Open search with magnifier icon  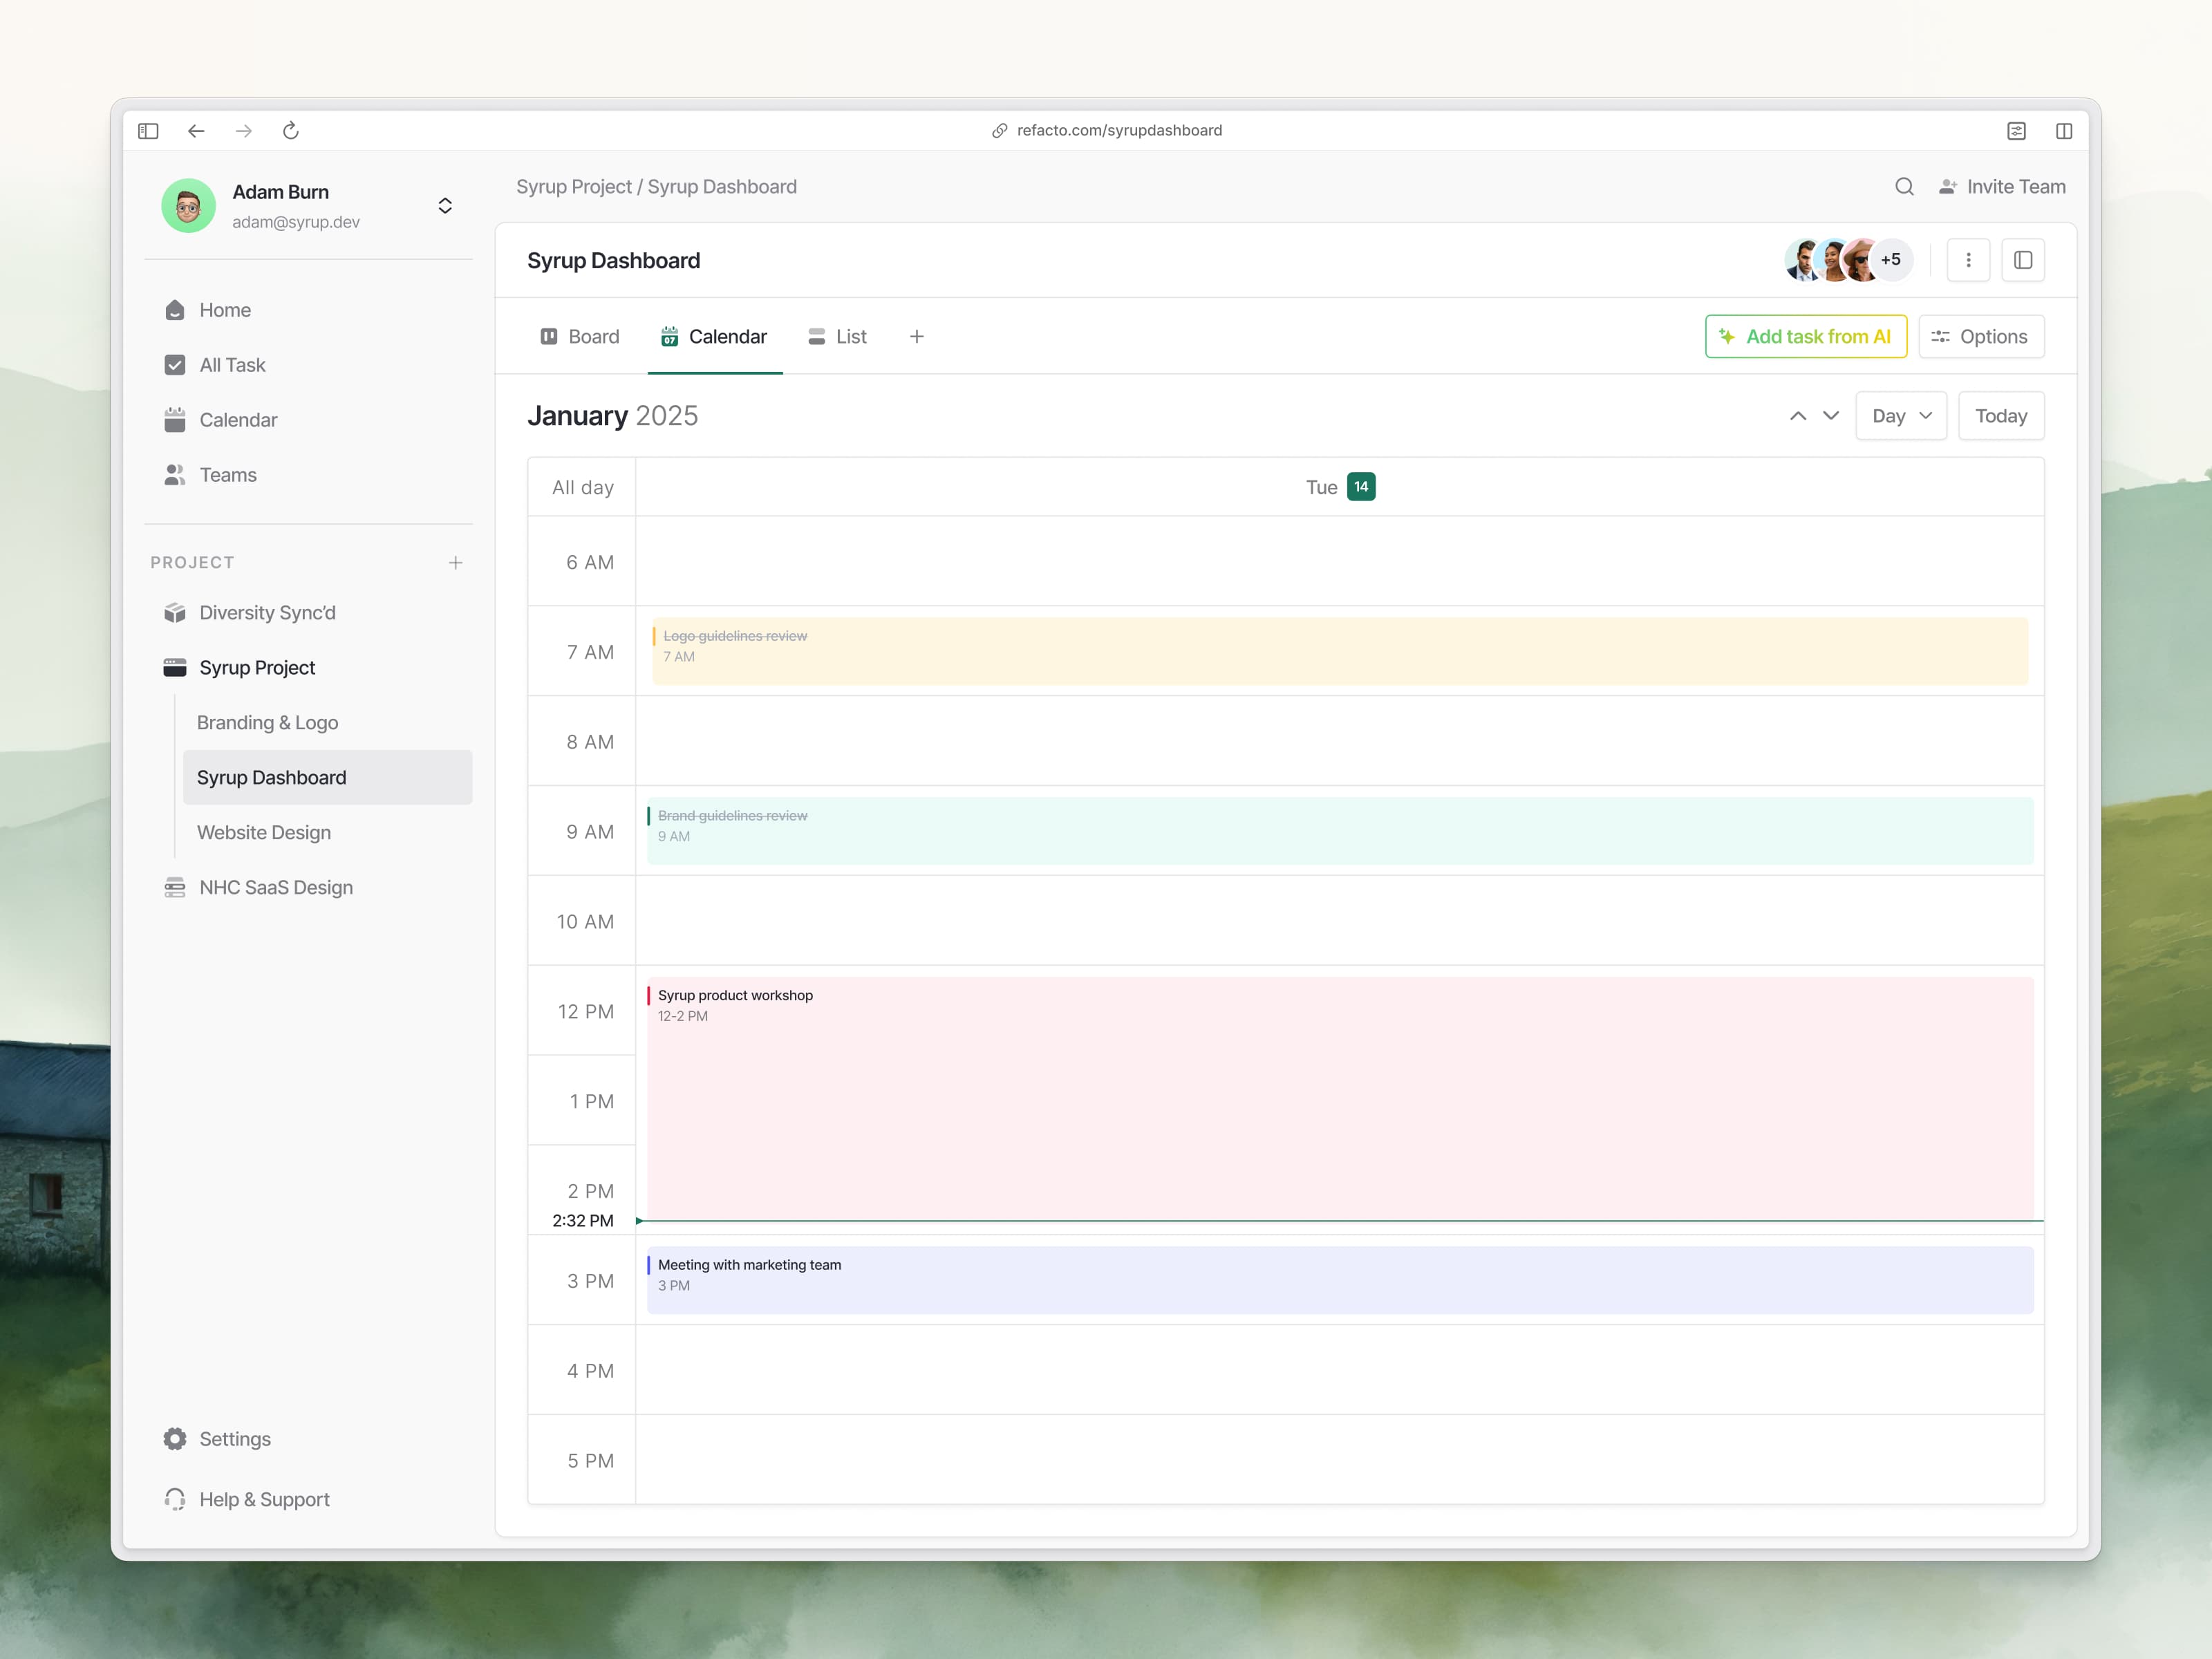(1904, 187)
